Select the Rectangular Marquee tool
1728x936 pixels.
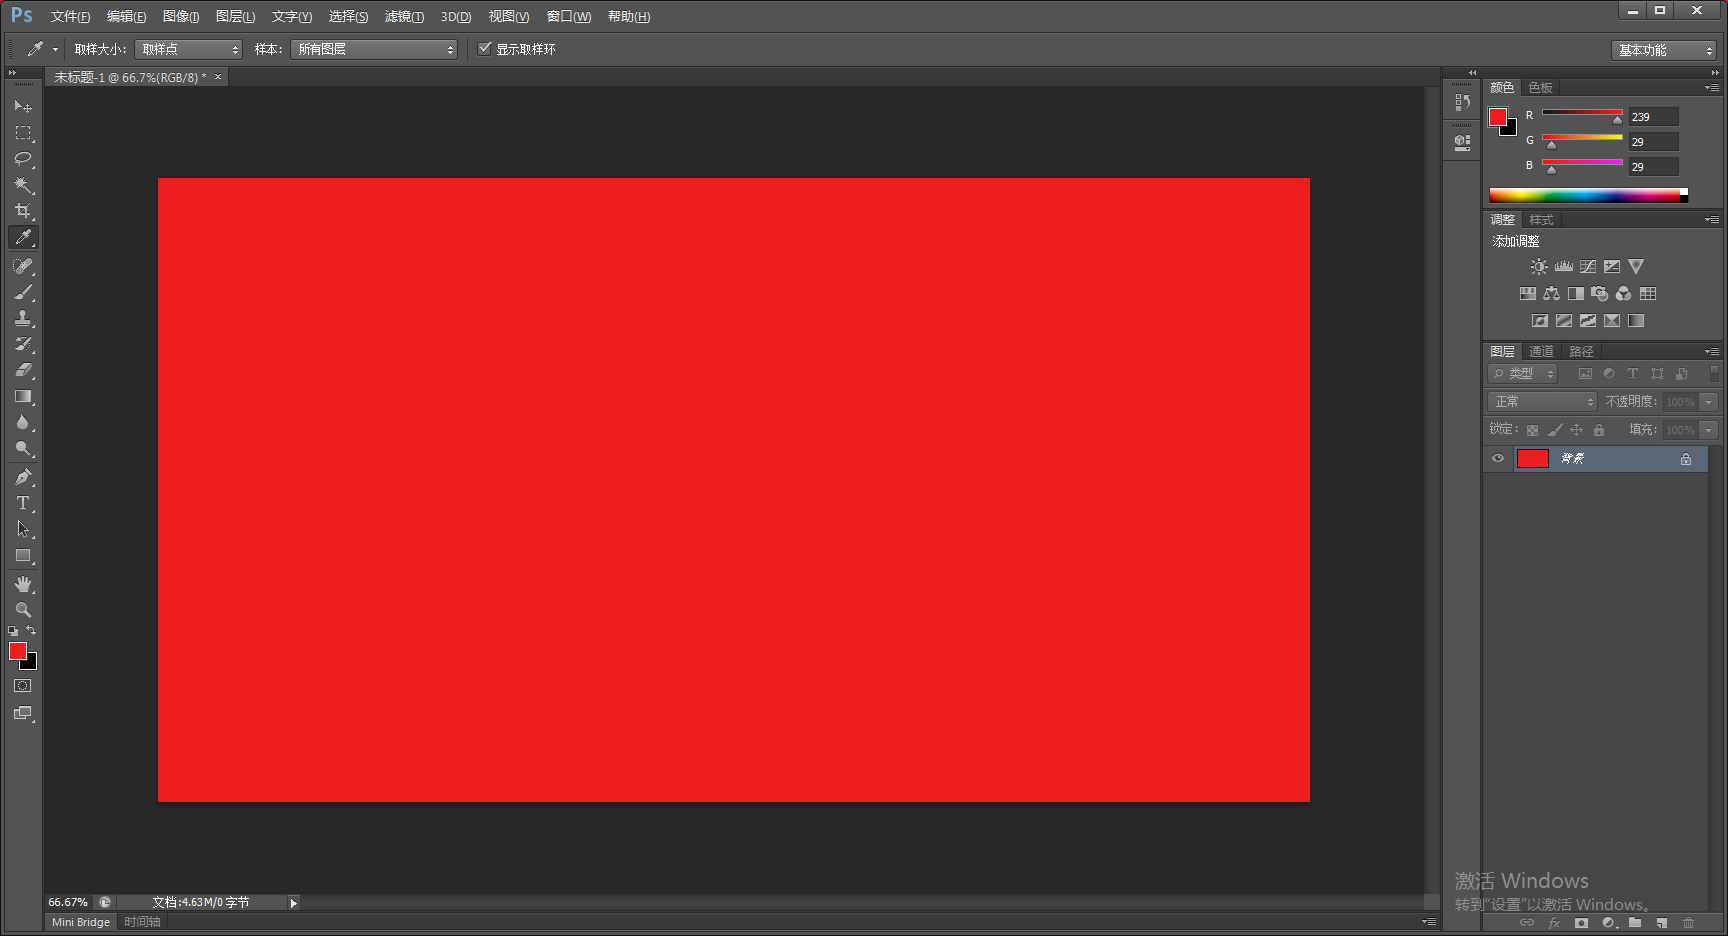click(23, 132)
